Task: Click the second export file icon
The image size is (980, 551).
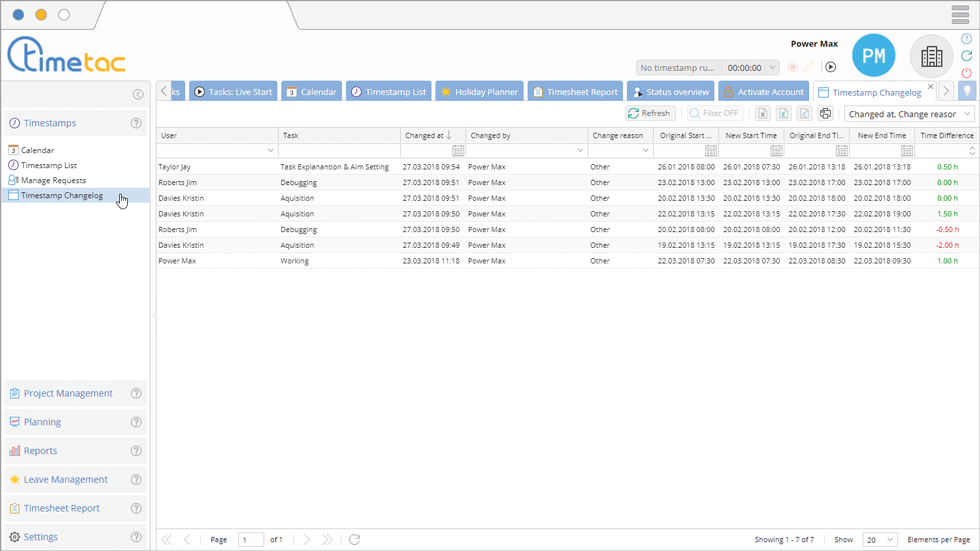Action: point(784,113)
